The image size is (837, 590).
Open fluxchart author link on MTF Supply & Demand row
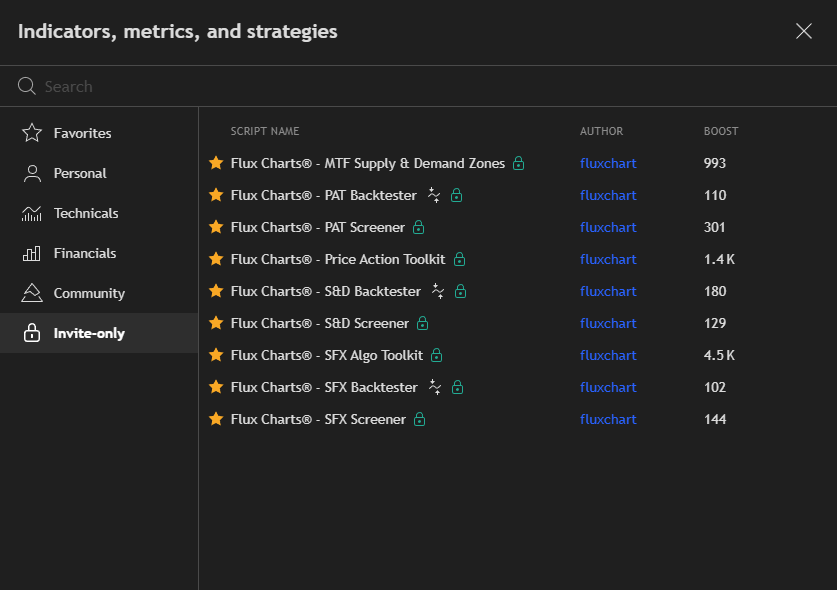pos(608,163)
